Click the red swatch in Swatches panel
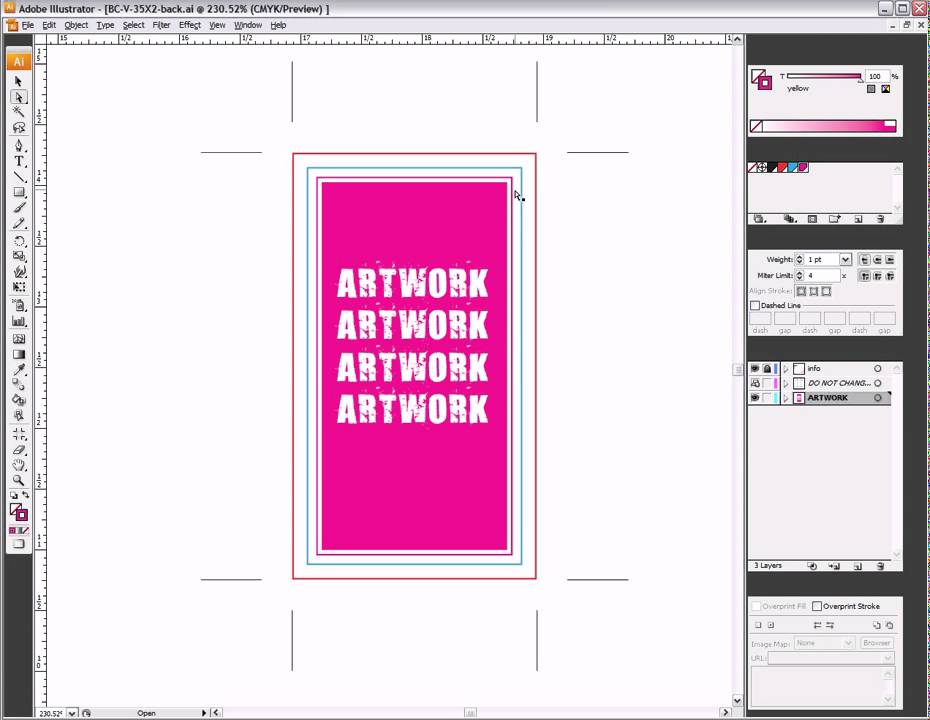 (782, 167)
